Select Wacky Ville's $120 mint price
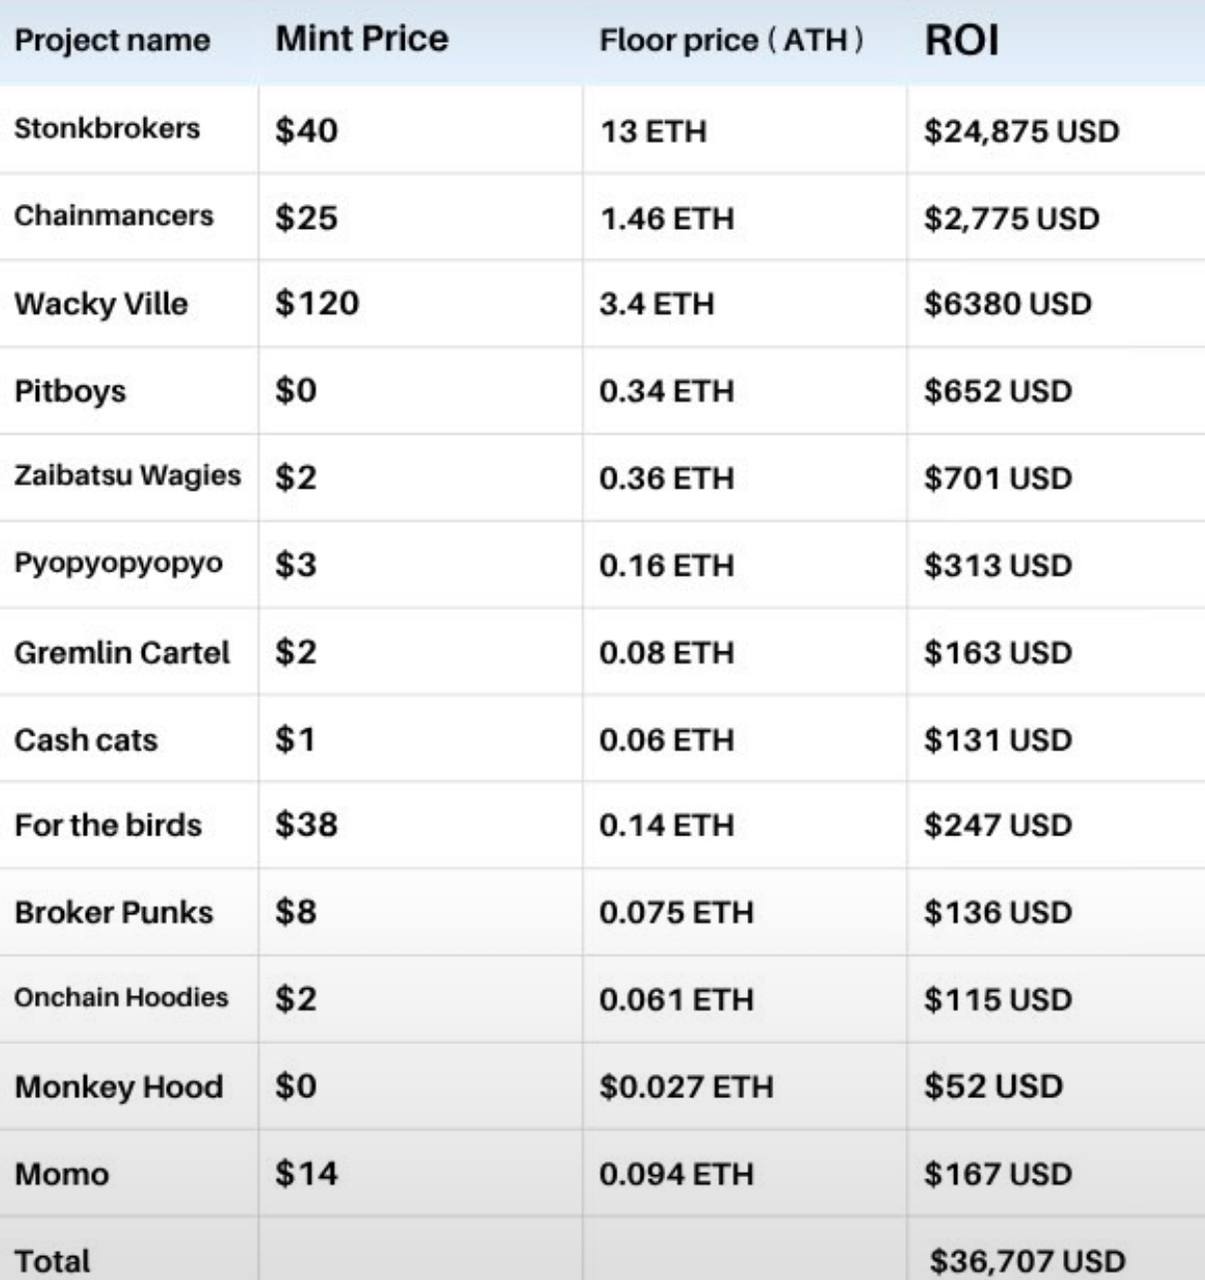Image resolution: width=1205 pixels, height=1280 pixels. [317, 303]
